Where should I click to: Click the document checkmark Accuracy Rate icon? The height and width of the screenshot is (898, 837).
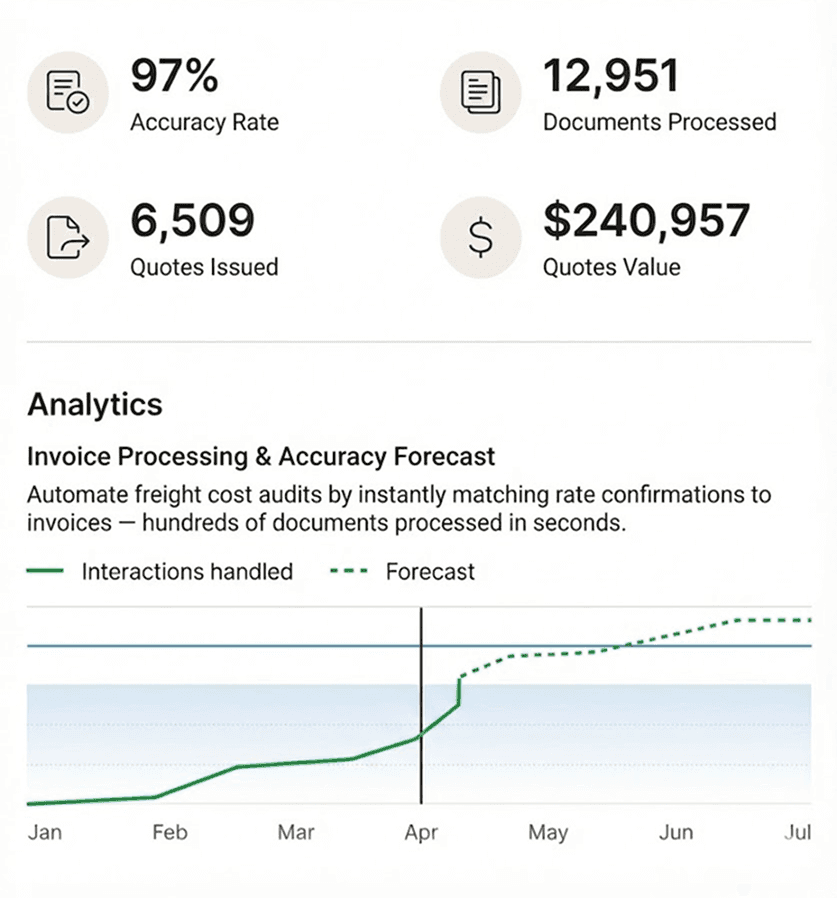[67, 91]
